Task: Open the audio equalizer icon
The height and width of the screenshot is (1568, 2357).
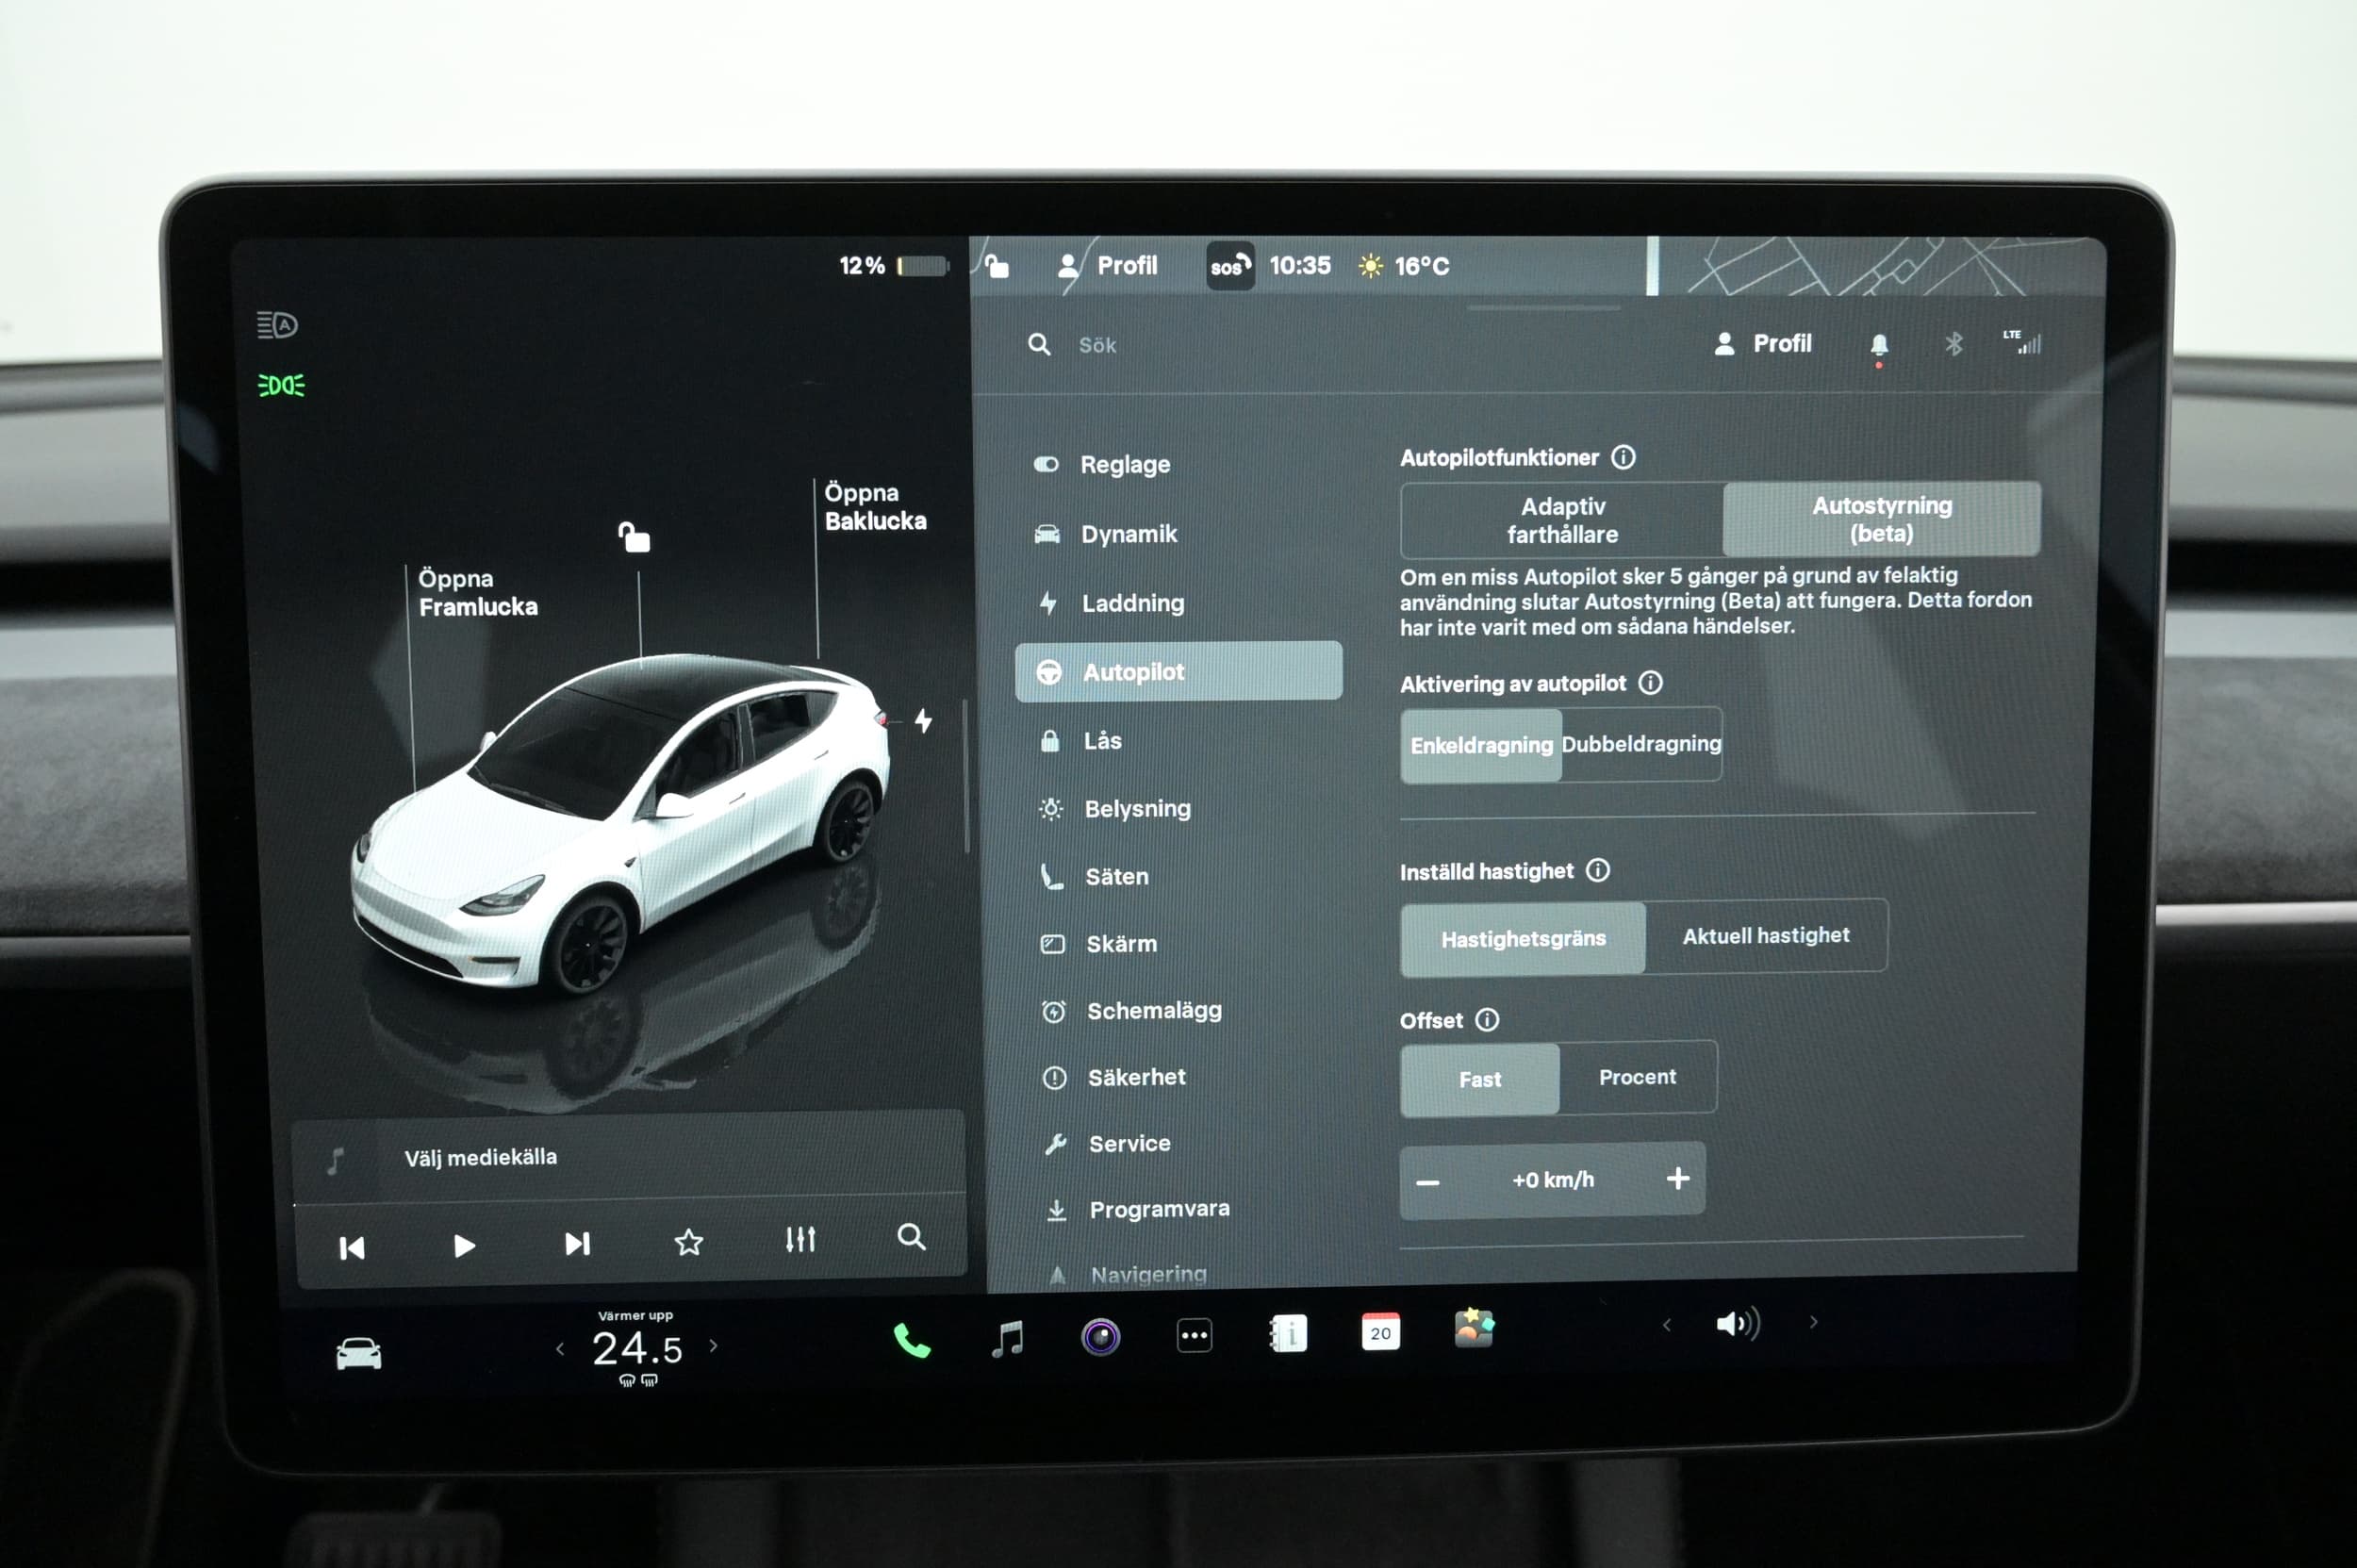Action: coord(800,1240)
